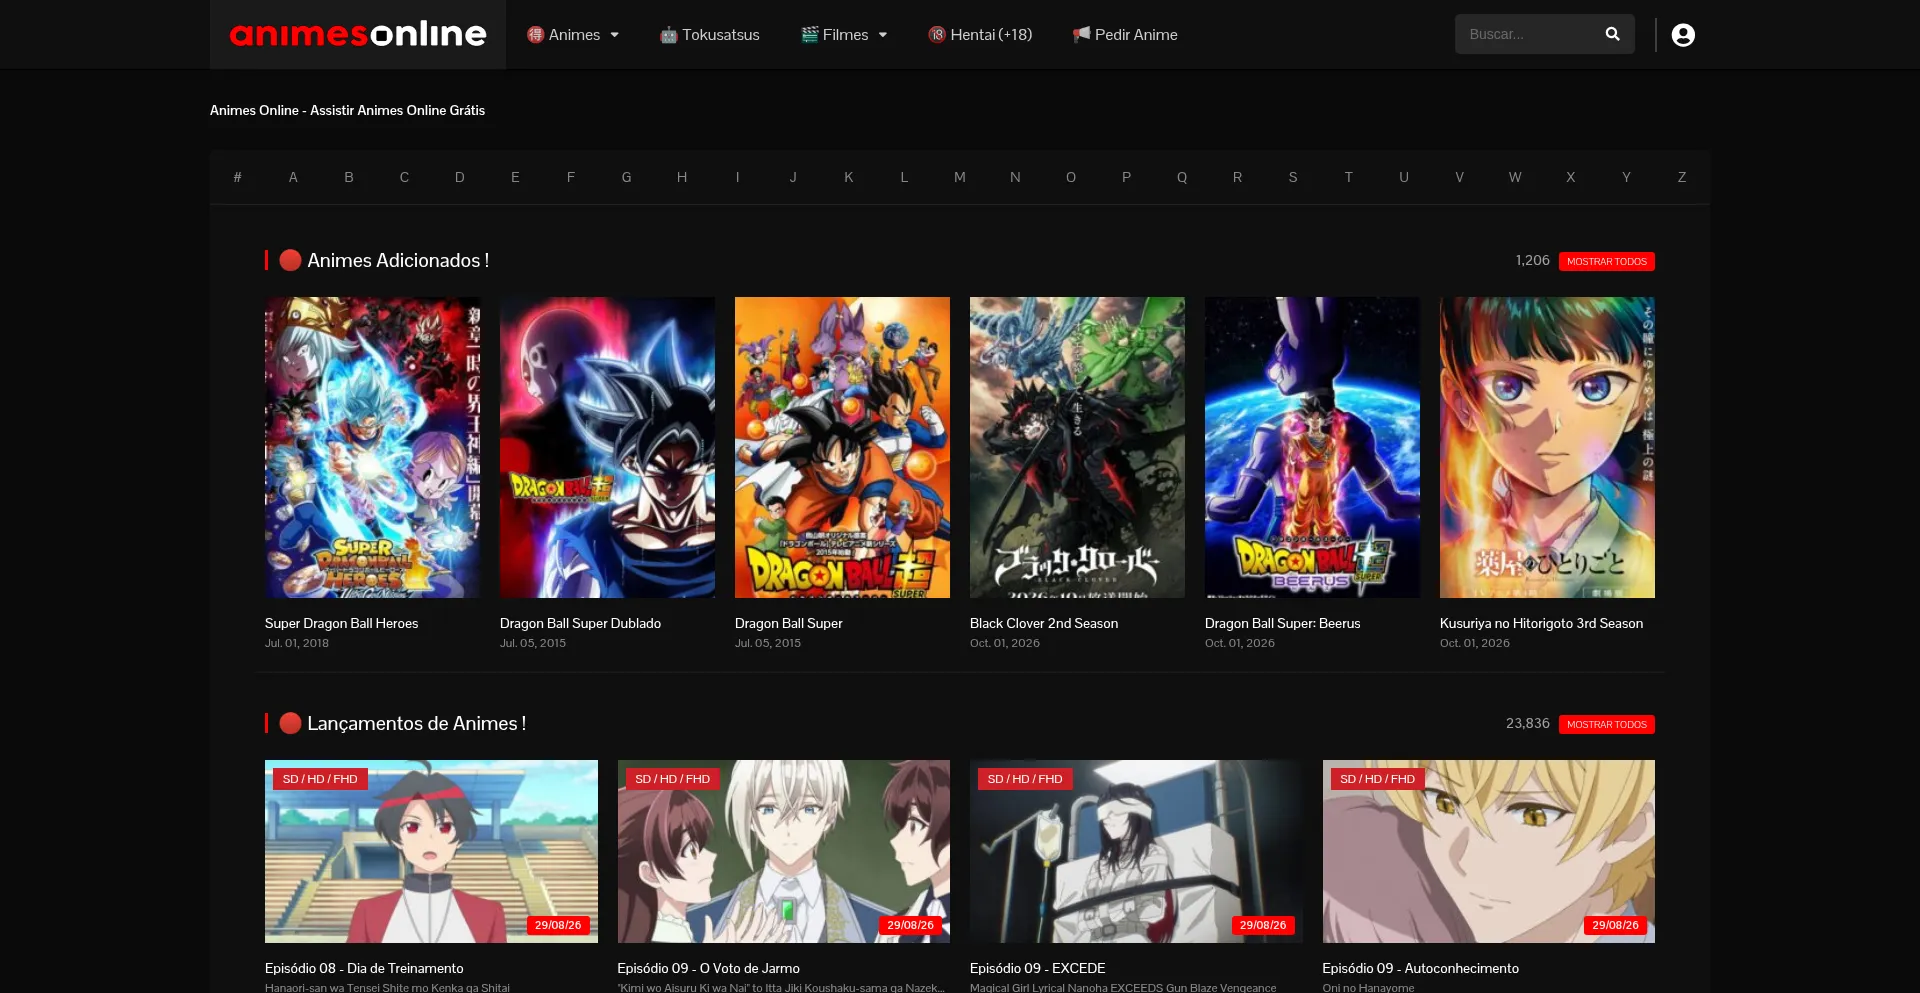Viewport: 1920px width, 993px height.
Task: Filter animes by letter D
Action: [x=460, y=177]
